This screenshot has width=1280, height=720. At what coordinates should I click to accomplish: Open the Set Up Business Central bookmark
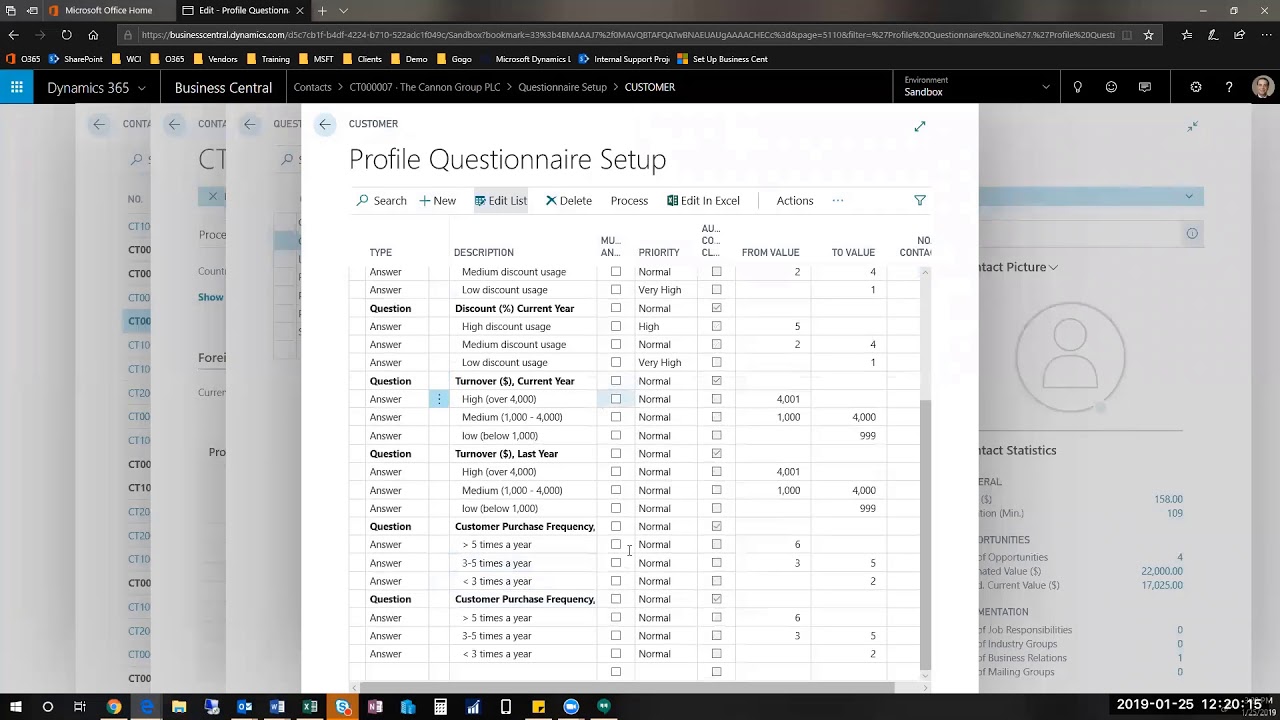pos(722,59)
